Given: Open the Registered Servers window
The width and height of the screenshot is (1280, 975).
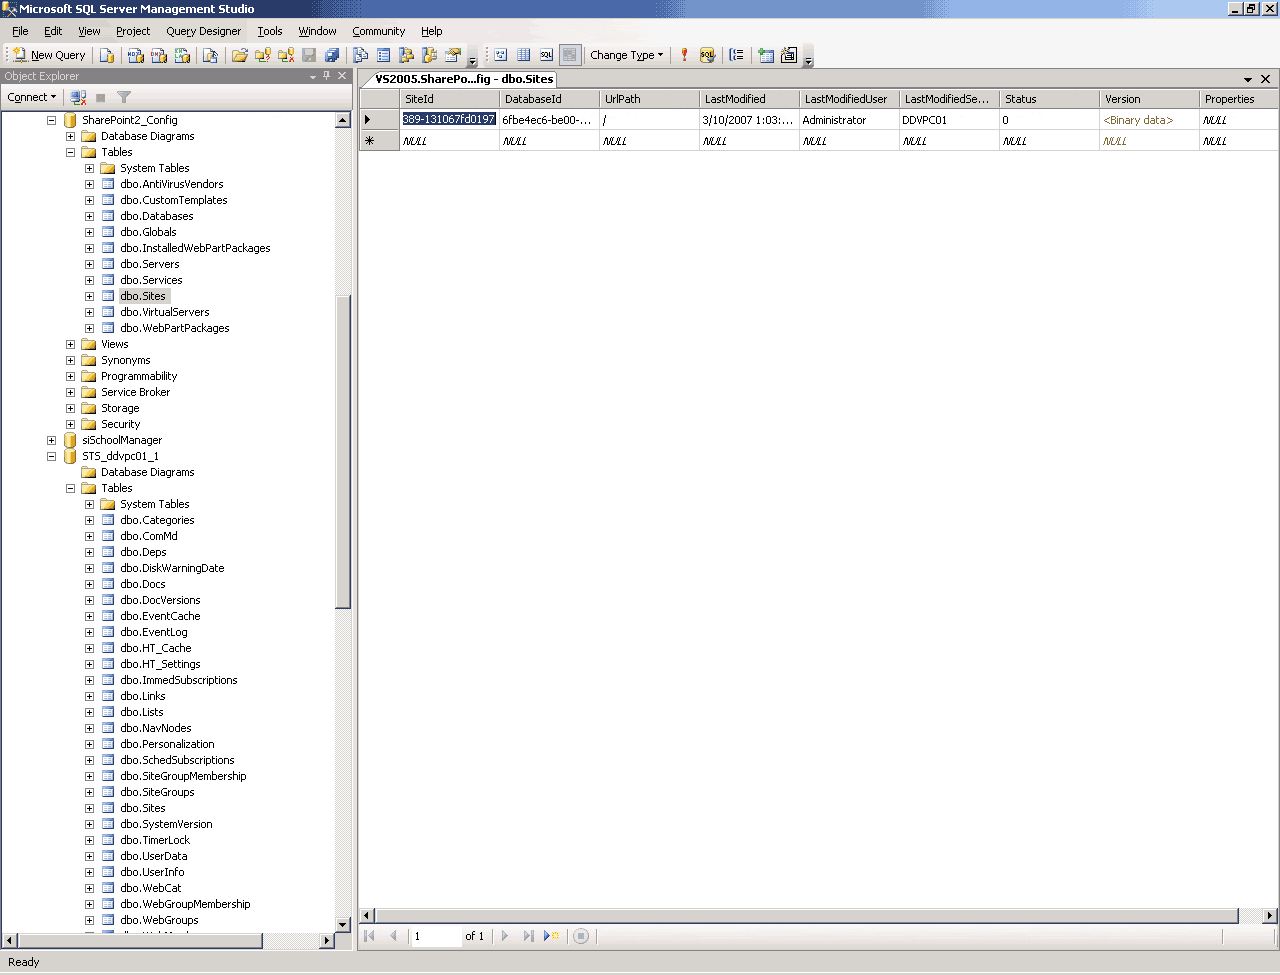Looking at the screenshot, I should pyautogui.click(x=361, y=55).
